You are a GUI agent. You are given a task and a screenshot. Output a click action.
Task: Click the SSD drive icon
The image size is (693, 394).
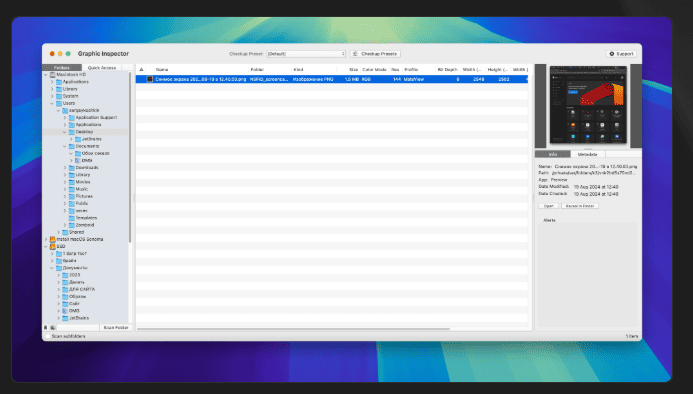point(53,246)
